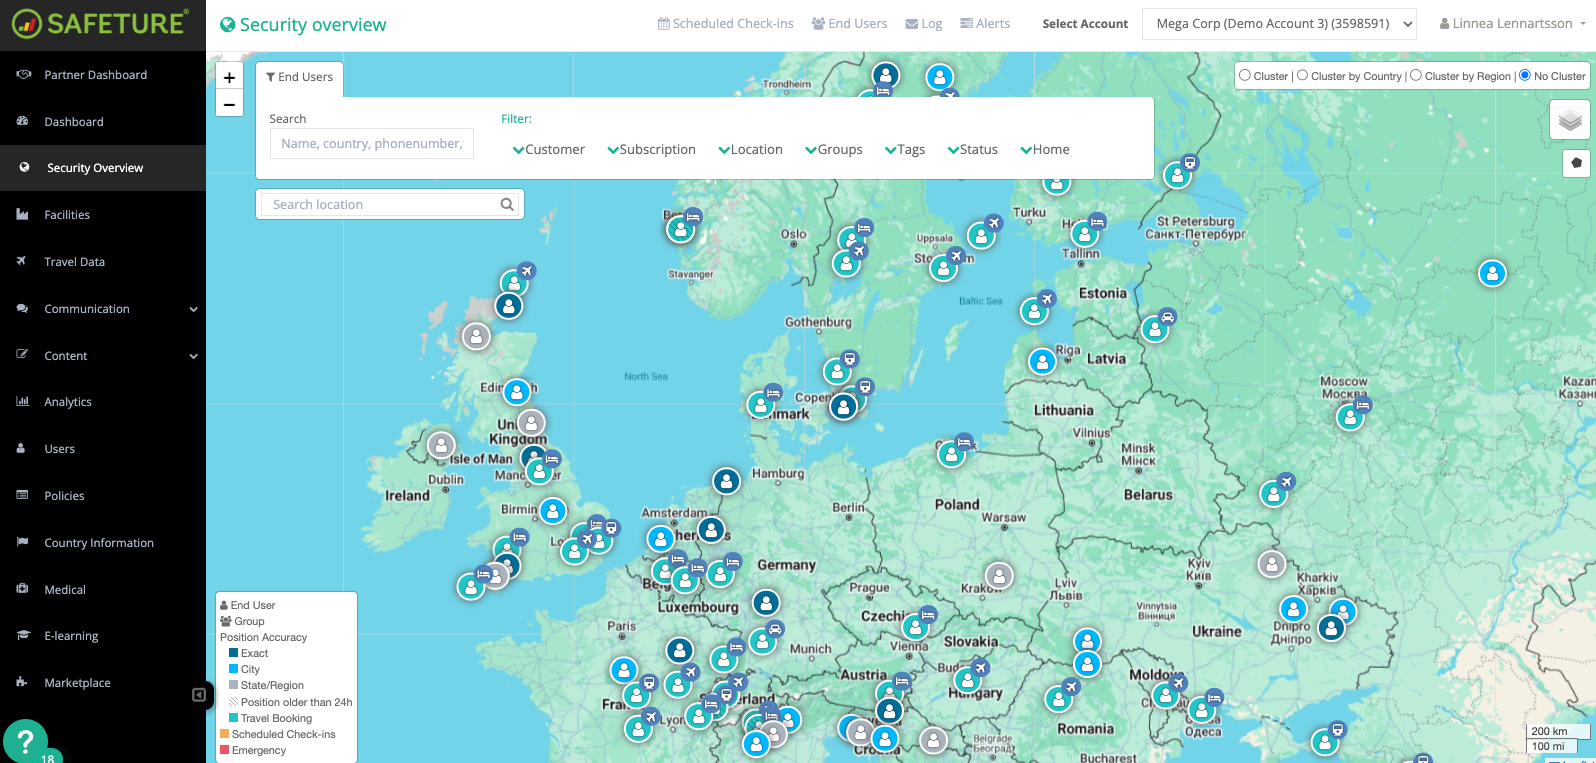
Task: Expand the Subscription filter
Action: coord(651,150)
